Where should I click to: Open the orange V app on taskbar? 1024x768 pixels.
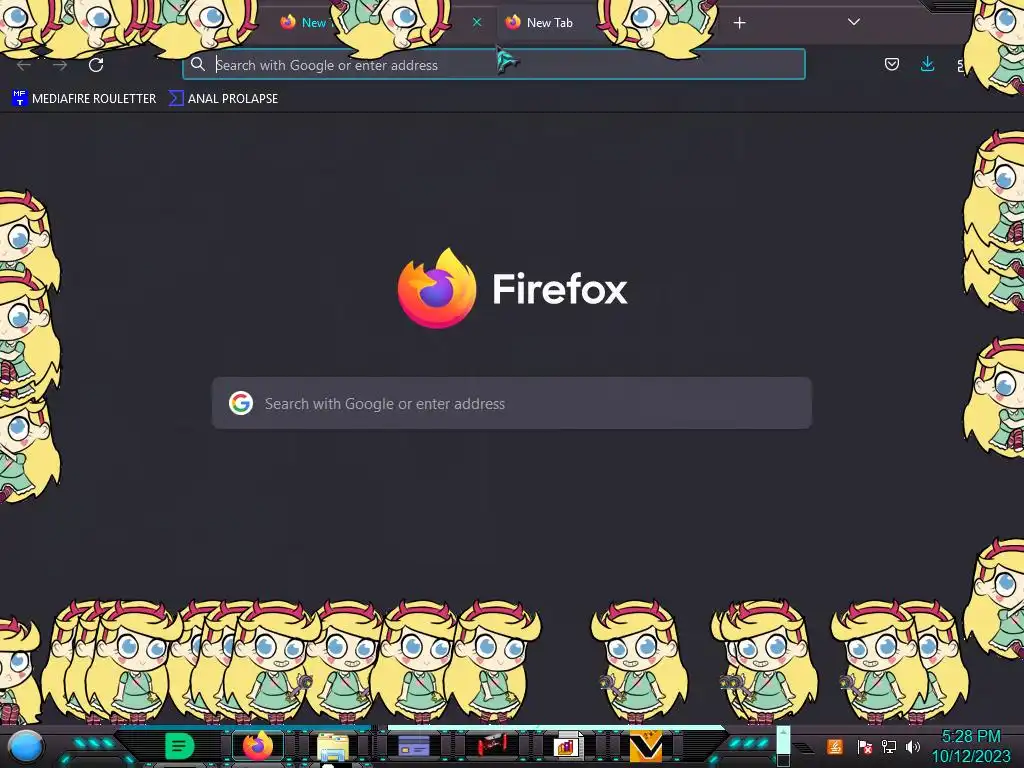coord(645,746)
